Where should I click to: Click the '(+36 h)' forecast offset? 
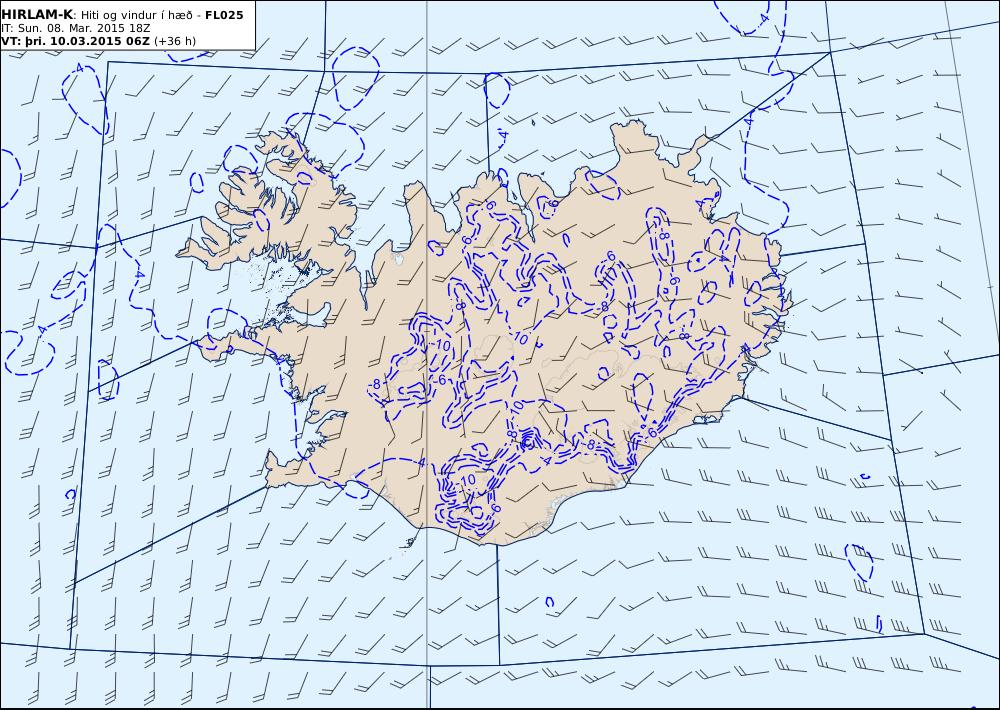(x=175, y=41)
